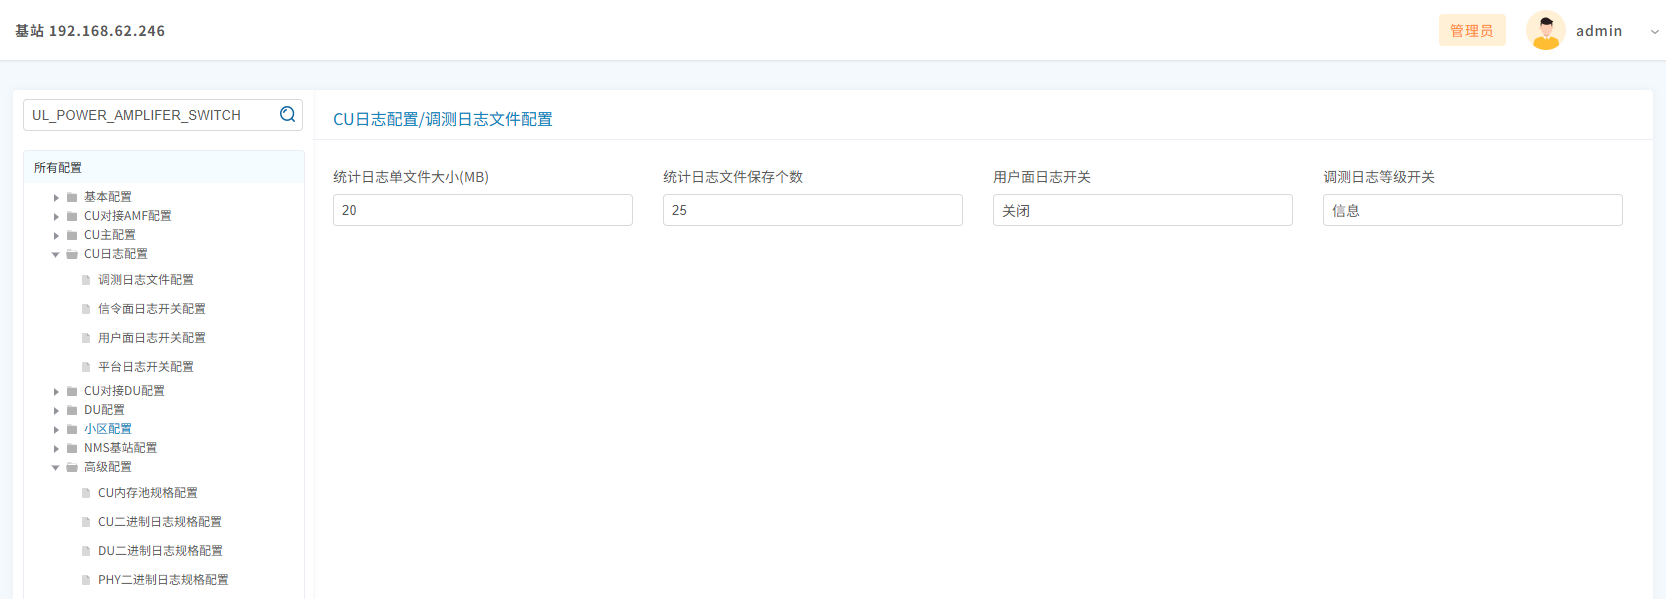Click the 统计日志单文件大小 input field
Image resolution: width=1666 pixels, height=599 pixels.
[x=482, y=210]
